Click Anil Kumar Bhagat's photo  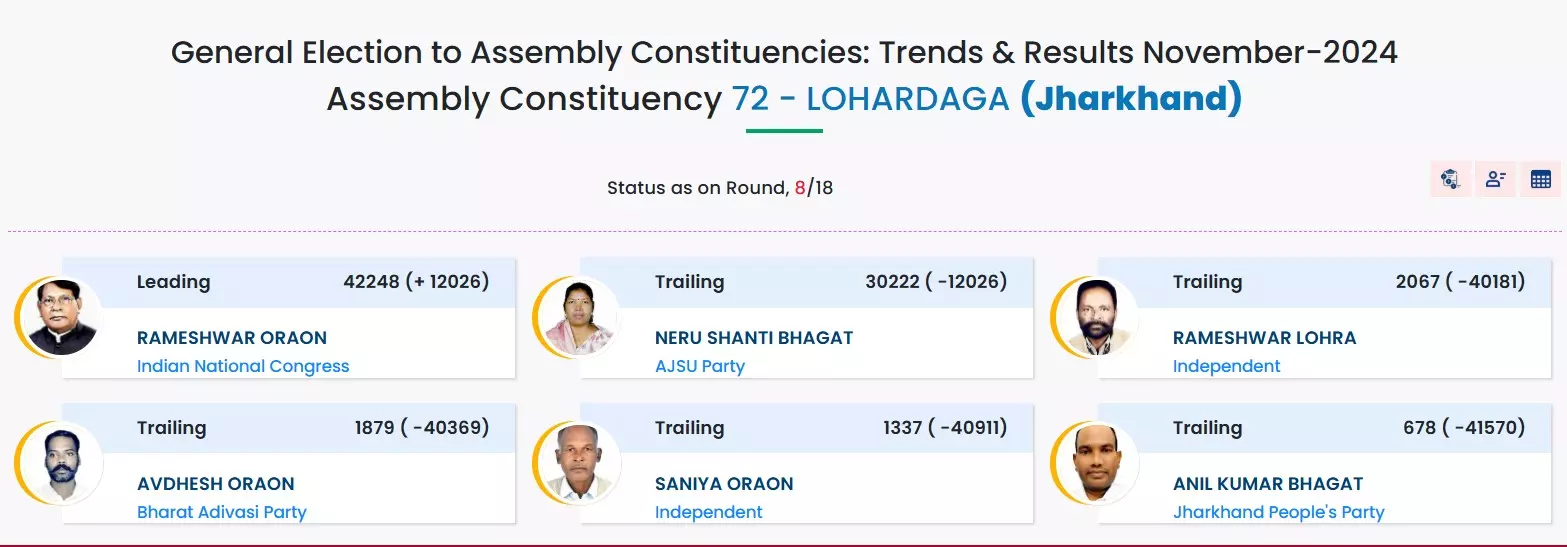coord(1098,464)
